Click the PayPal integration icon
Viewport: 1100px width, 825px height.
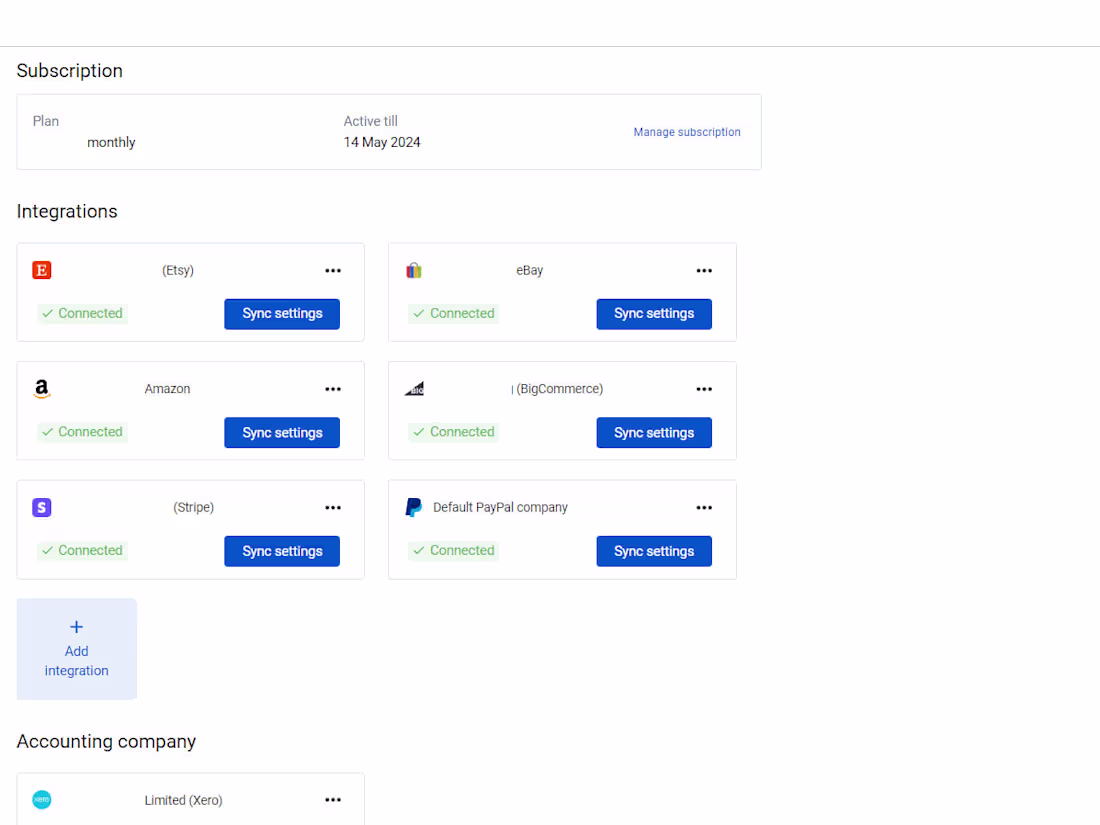413,507
